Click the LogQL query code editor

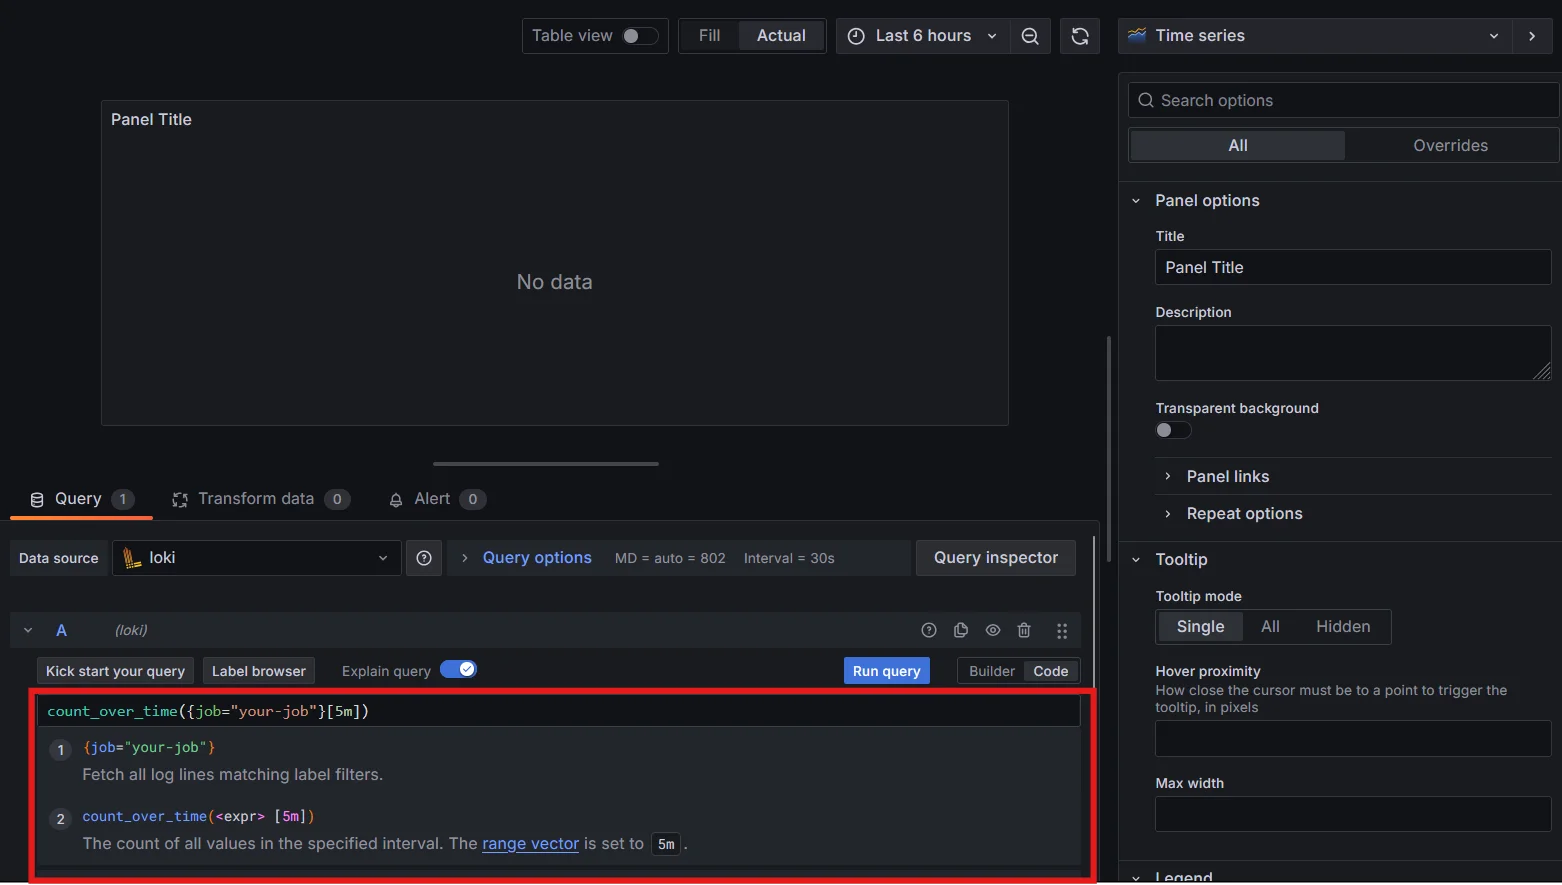click(x=559, y=711)
